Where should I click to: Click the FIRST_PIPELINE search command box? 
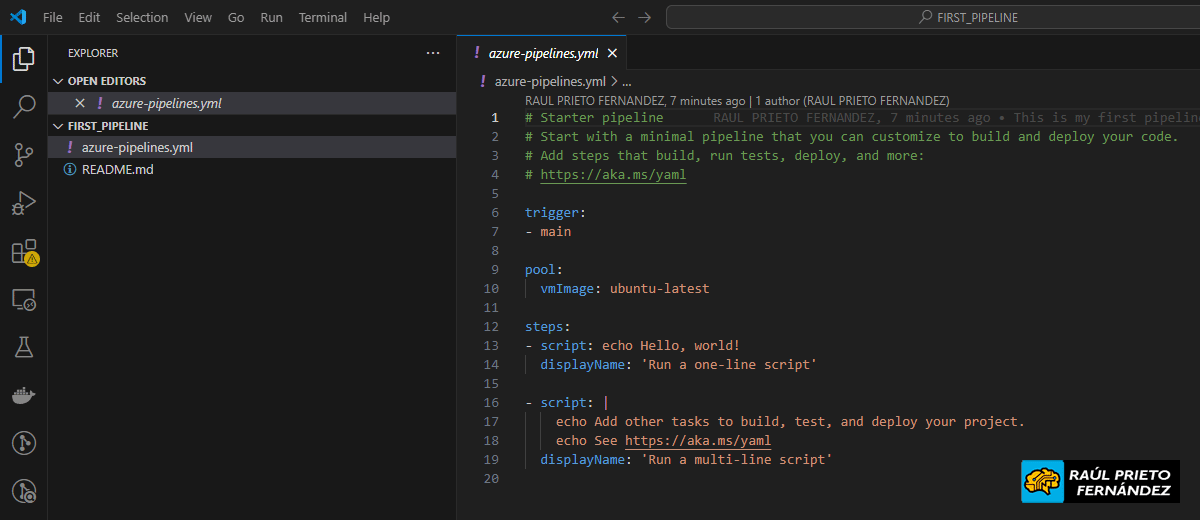[x=932, y=18]
